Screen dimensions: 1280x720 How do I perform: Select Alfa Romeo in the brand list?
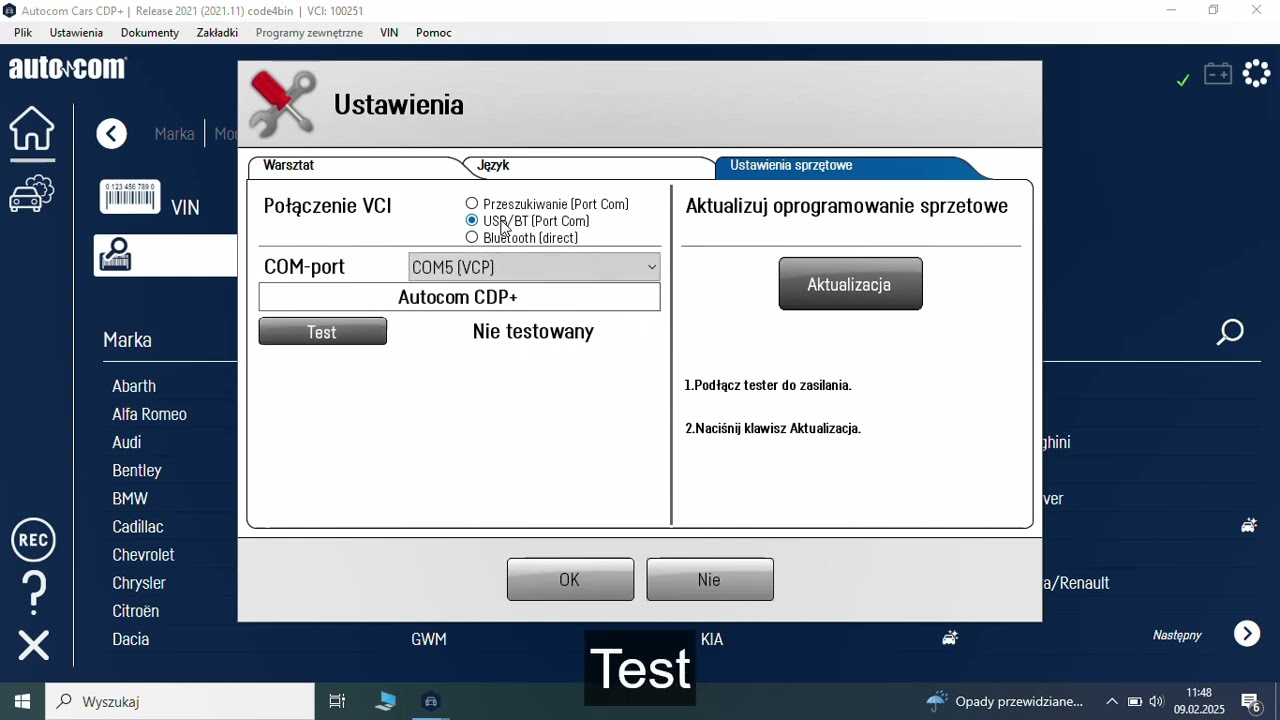(x=149, y=414)
